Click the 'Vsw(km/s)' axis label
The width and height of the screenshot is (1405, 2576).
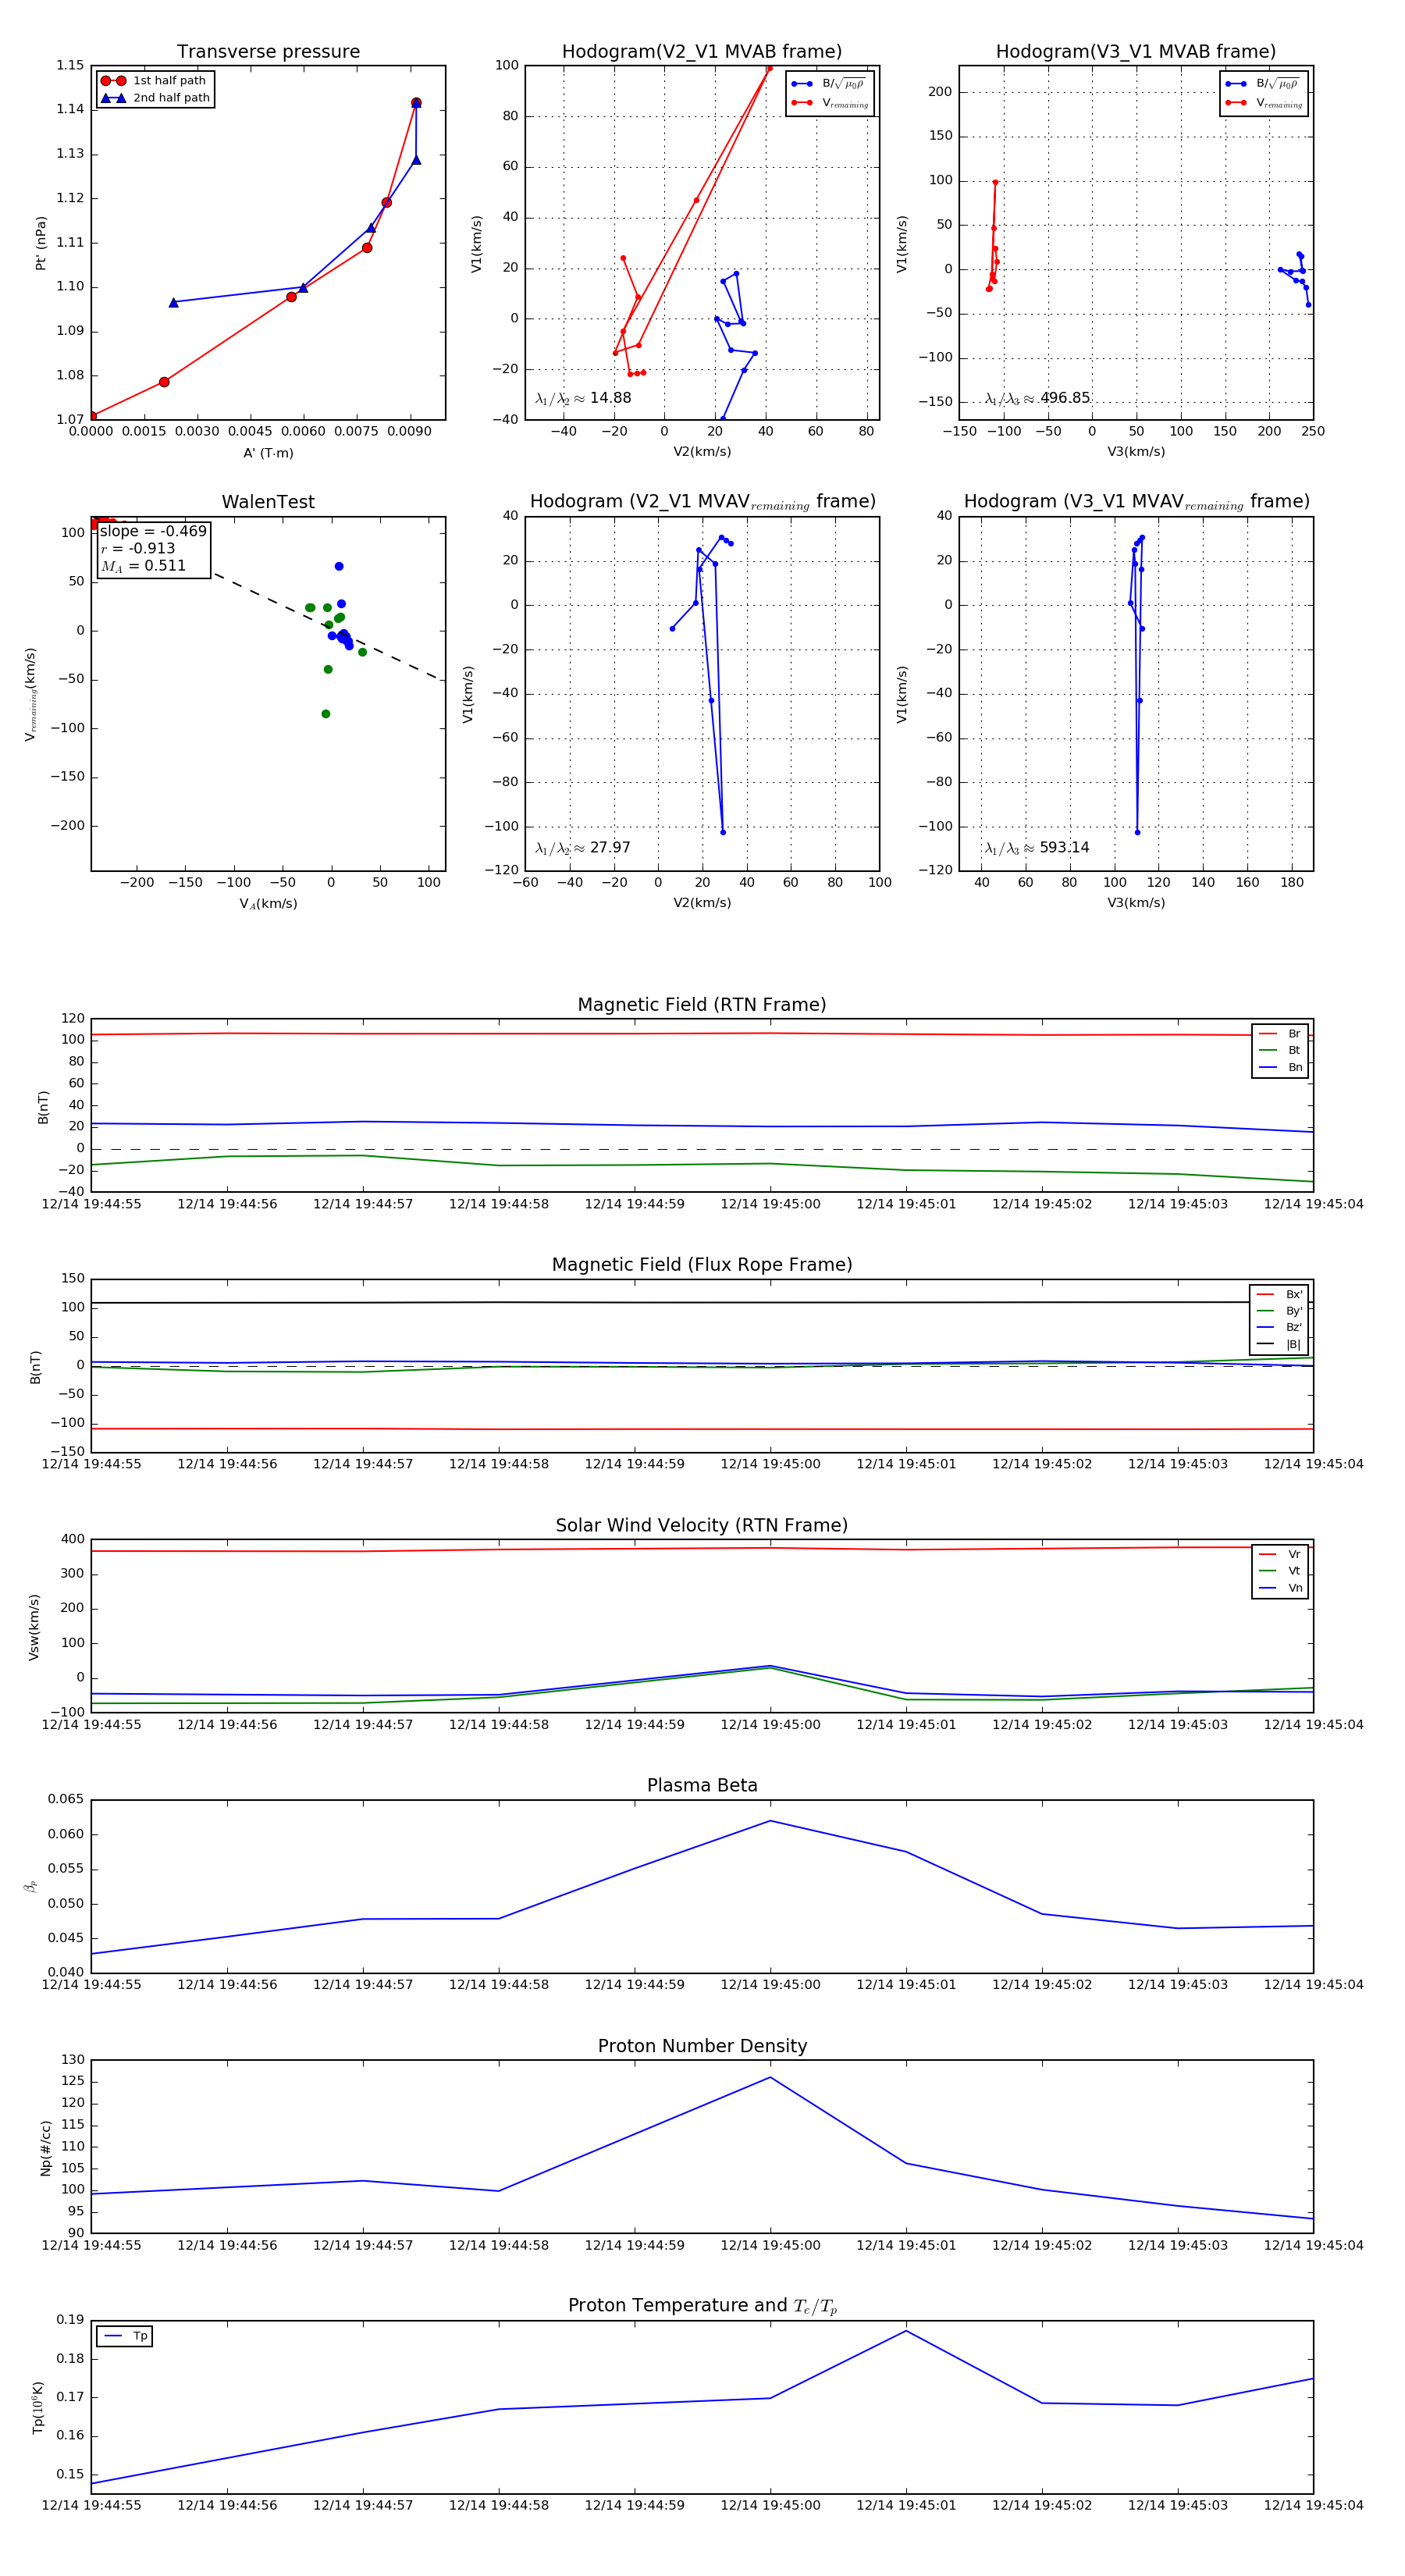34,1627
